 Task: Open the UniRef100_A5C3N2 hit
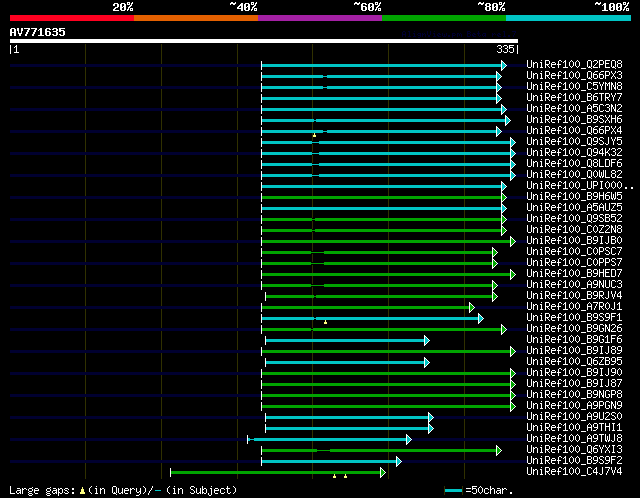point(574,109)
